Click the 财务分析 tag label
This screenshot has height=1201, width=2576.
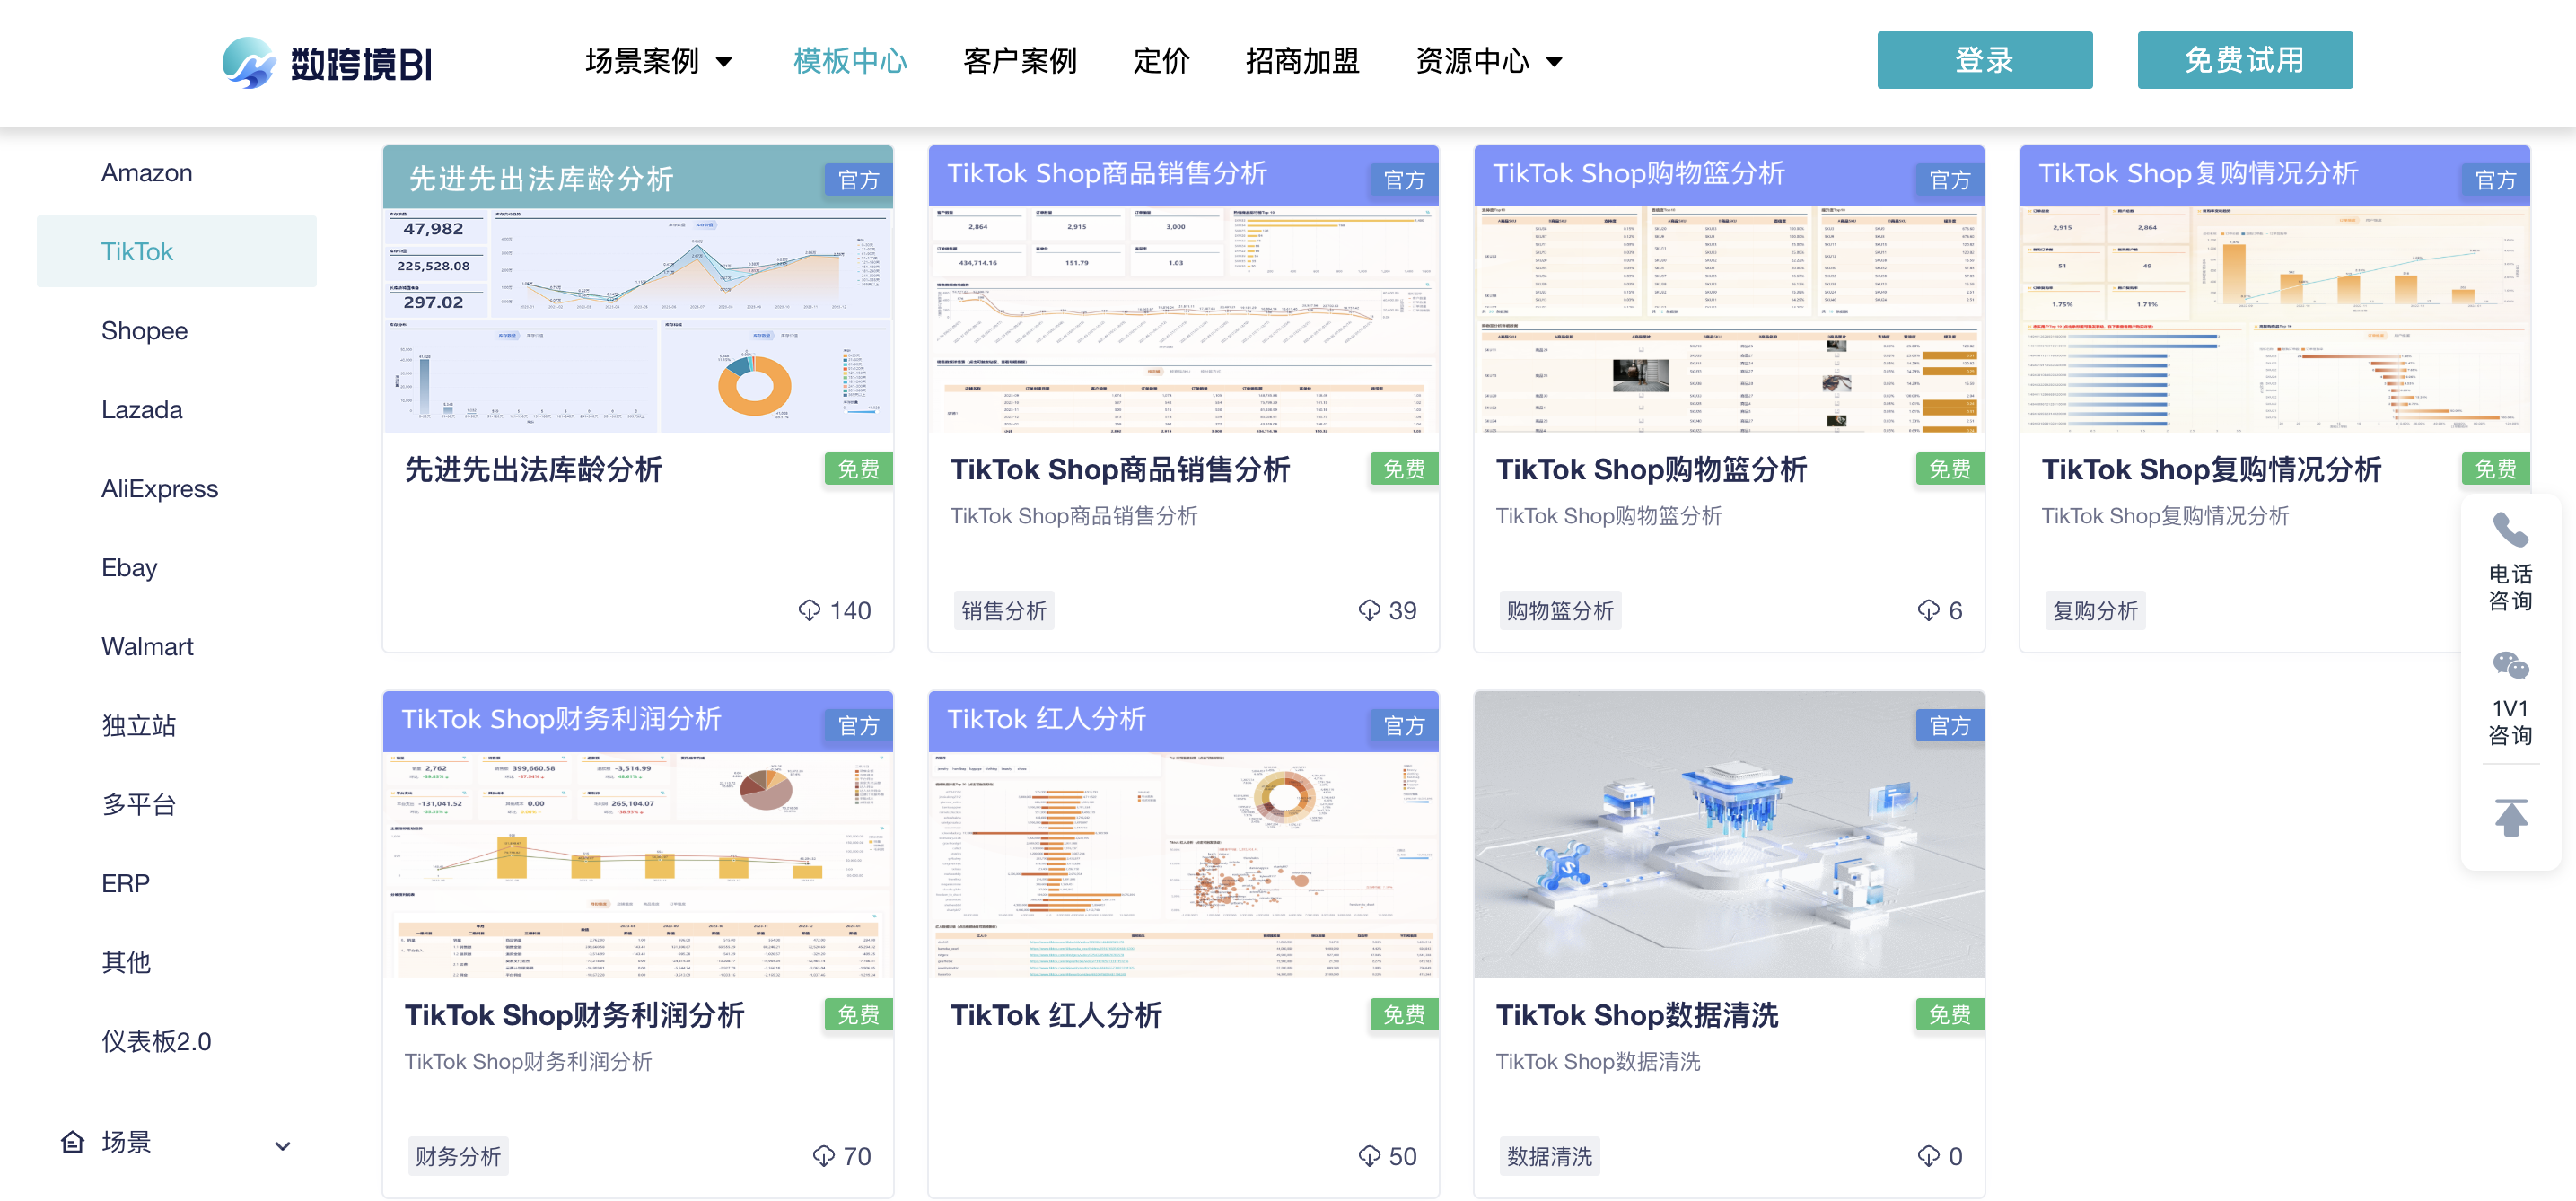point(458,1156)
